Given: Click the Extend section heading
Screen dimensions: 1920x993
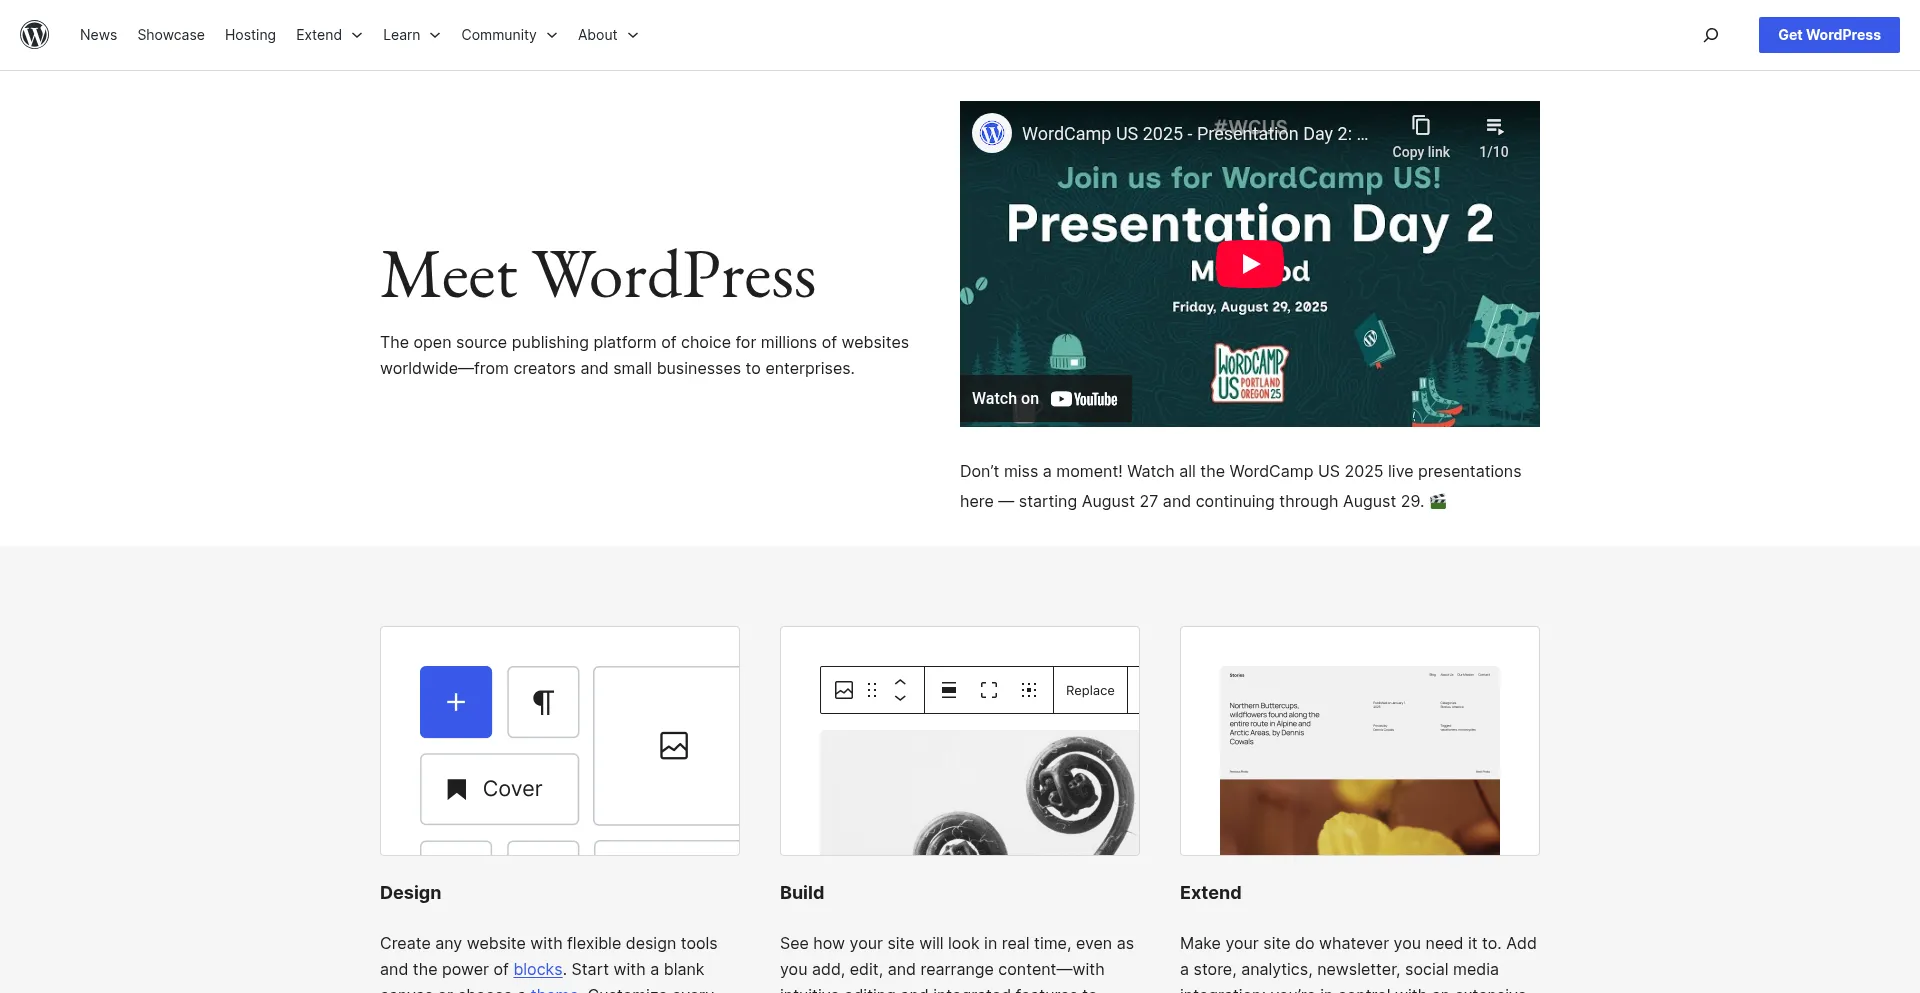Looking at the screenshot, I should (x=1210, y=893).
